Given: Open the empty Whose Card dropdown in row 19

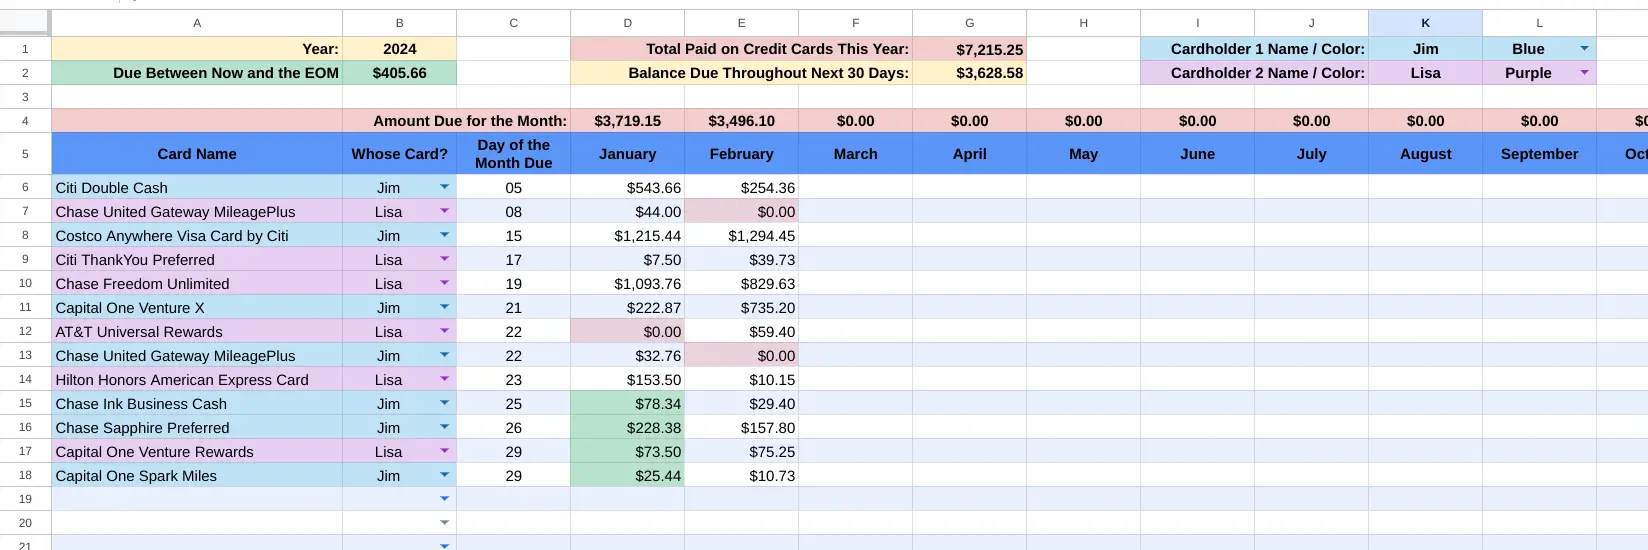Looking at the screenshot, I should pyautogui.click(x=444, y=499).
